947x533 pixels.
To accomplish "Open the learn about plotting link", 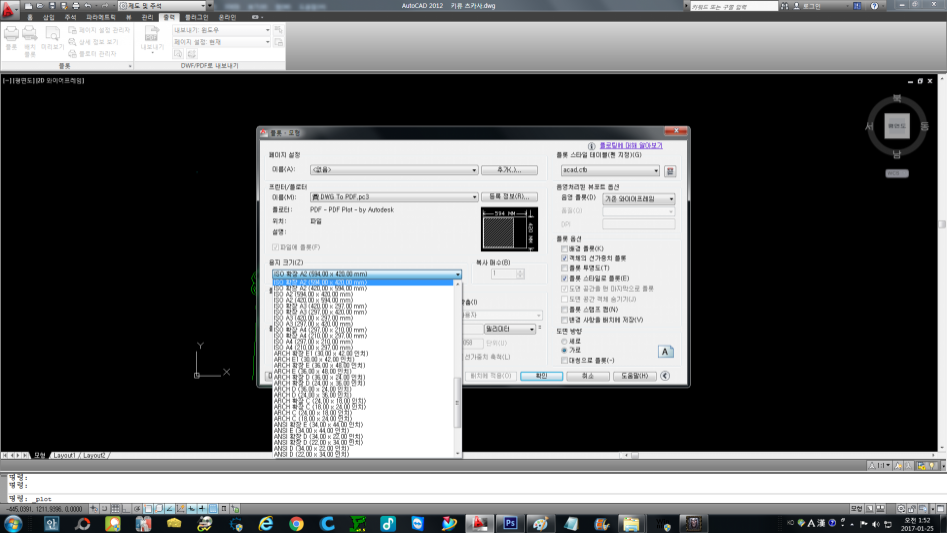I will point(631,146).
